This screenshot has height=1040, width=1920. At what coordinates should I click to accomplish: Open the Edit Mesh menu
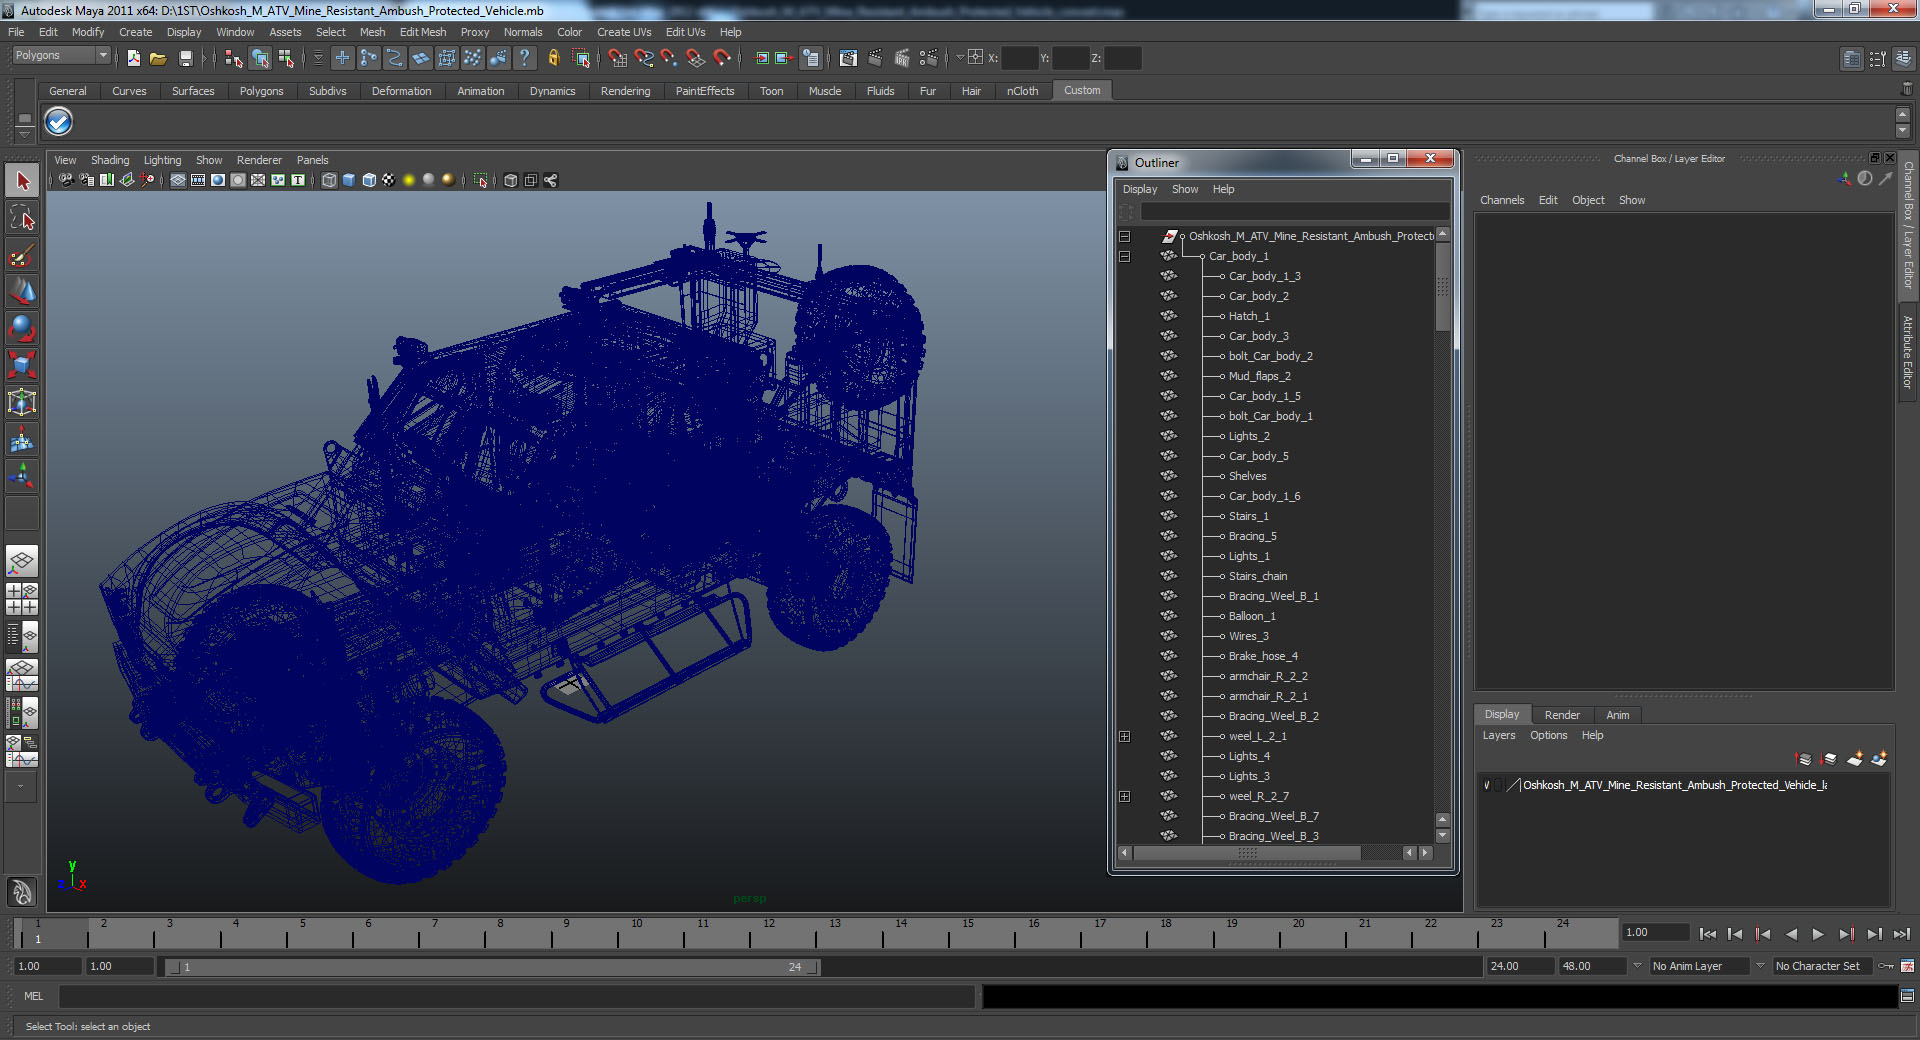click(x=423, y=32)
